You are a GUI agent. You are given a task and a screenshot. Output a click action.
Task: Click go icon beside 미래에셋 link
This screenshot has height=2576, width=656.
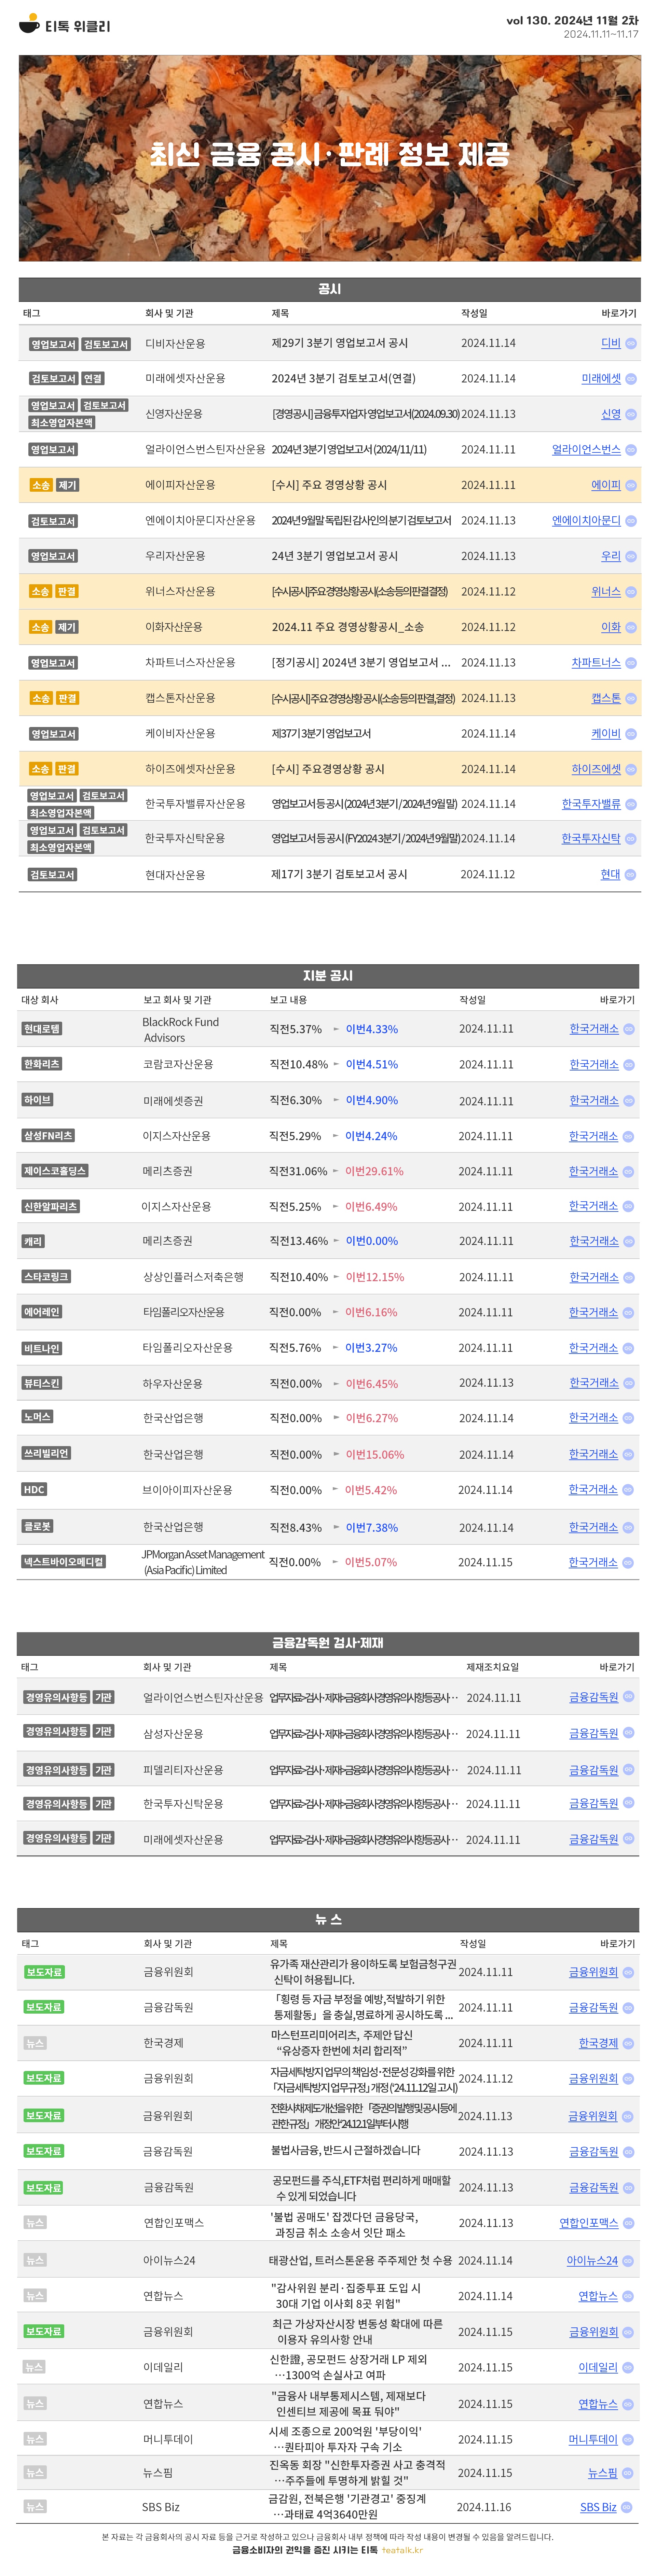tap(631, 379)
